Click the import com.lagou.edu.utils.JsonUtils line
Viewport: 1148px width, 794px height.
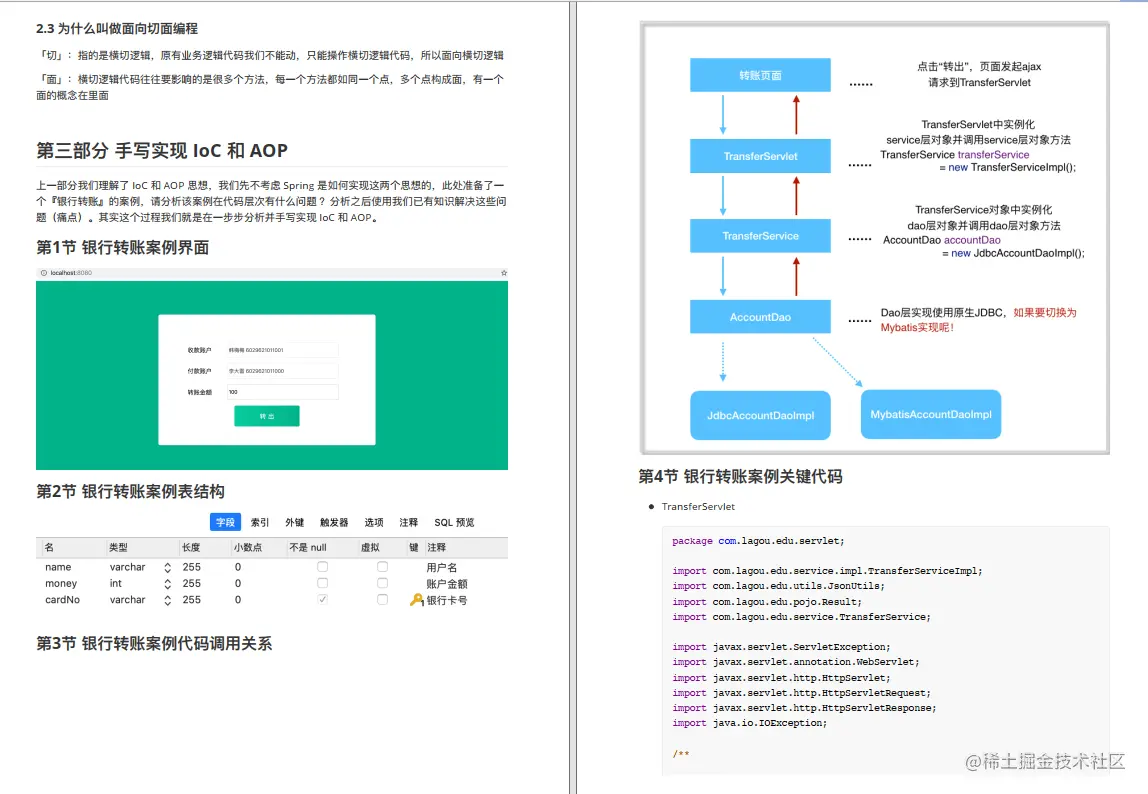pyautogui.click(x=778, y=586)
